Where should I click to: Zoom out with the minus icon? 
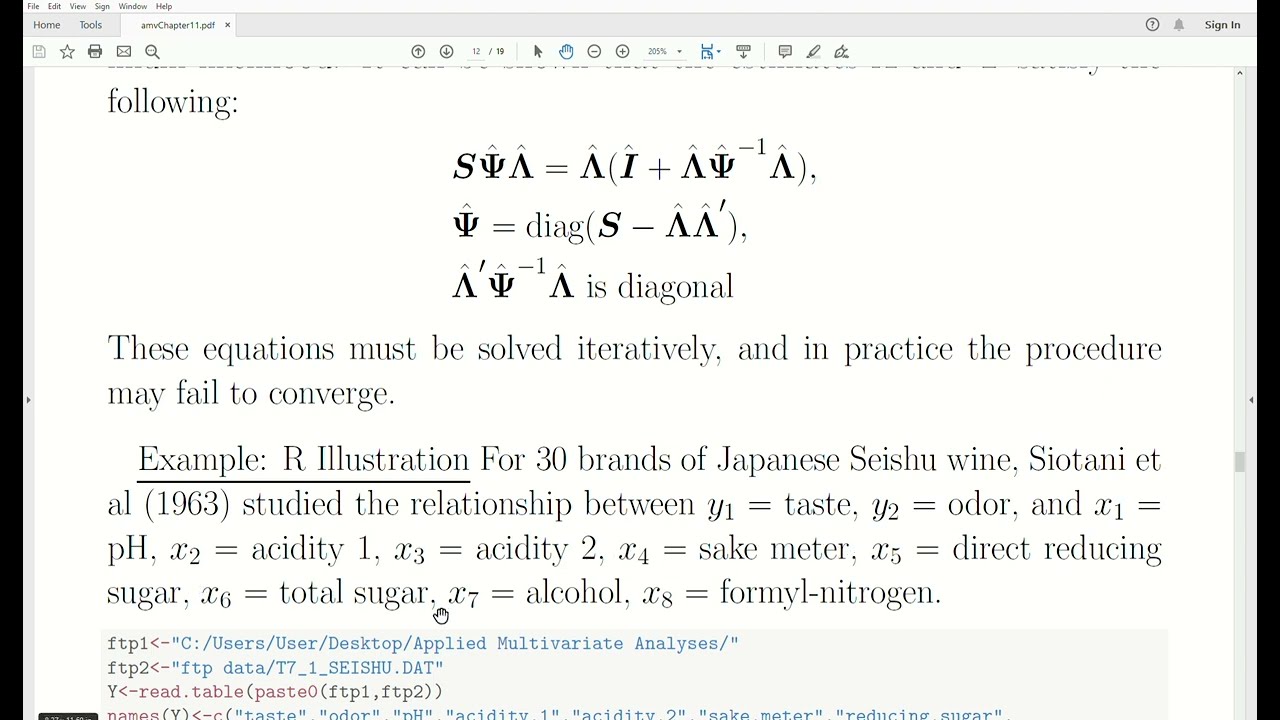pyautogui.click(x=594, y=52)
